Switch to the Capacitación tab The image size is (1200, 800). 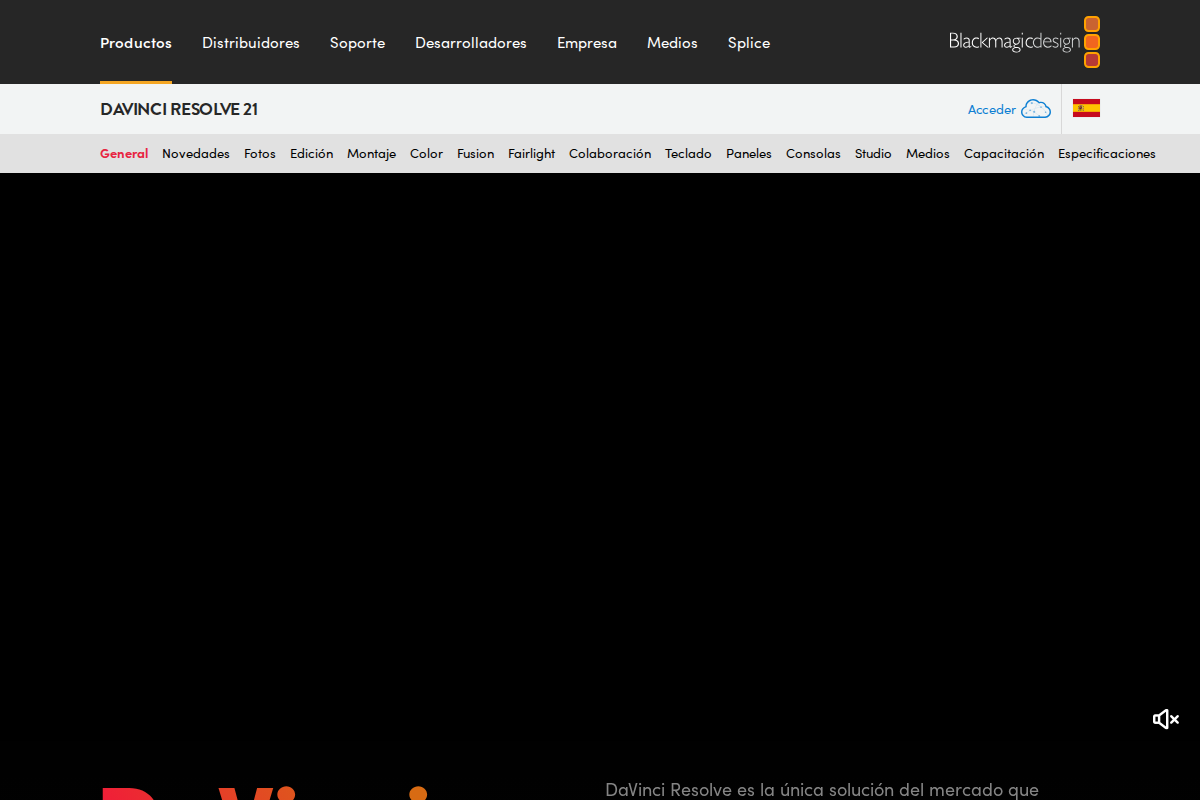click(1004, 154)
